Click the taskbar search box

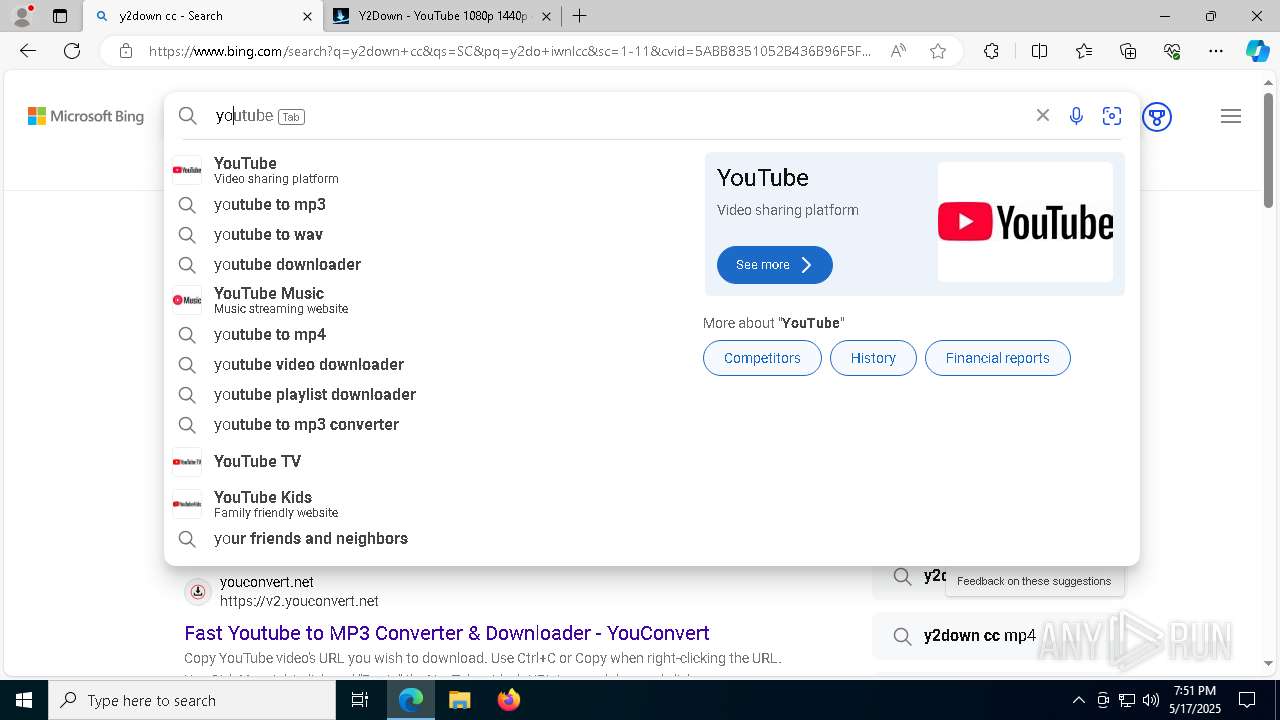coord(192,700)
